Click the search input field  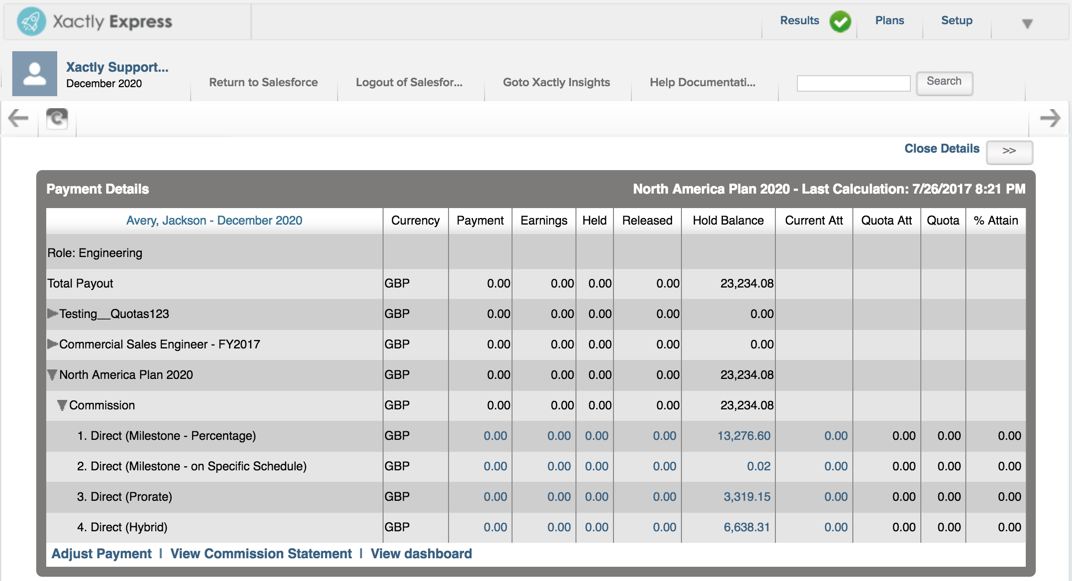pyautogui.click(x=853, y=83)
